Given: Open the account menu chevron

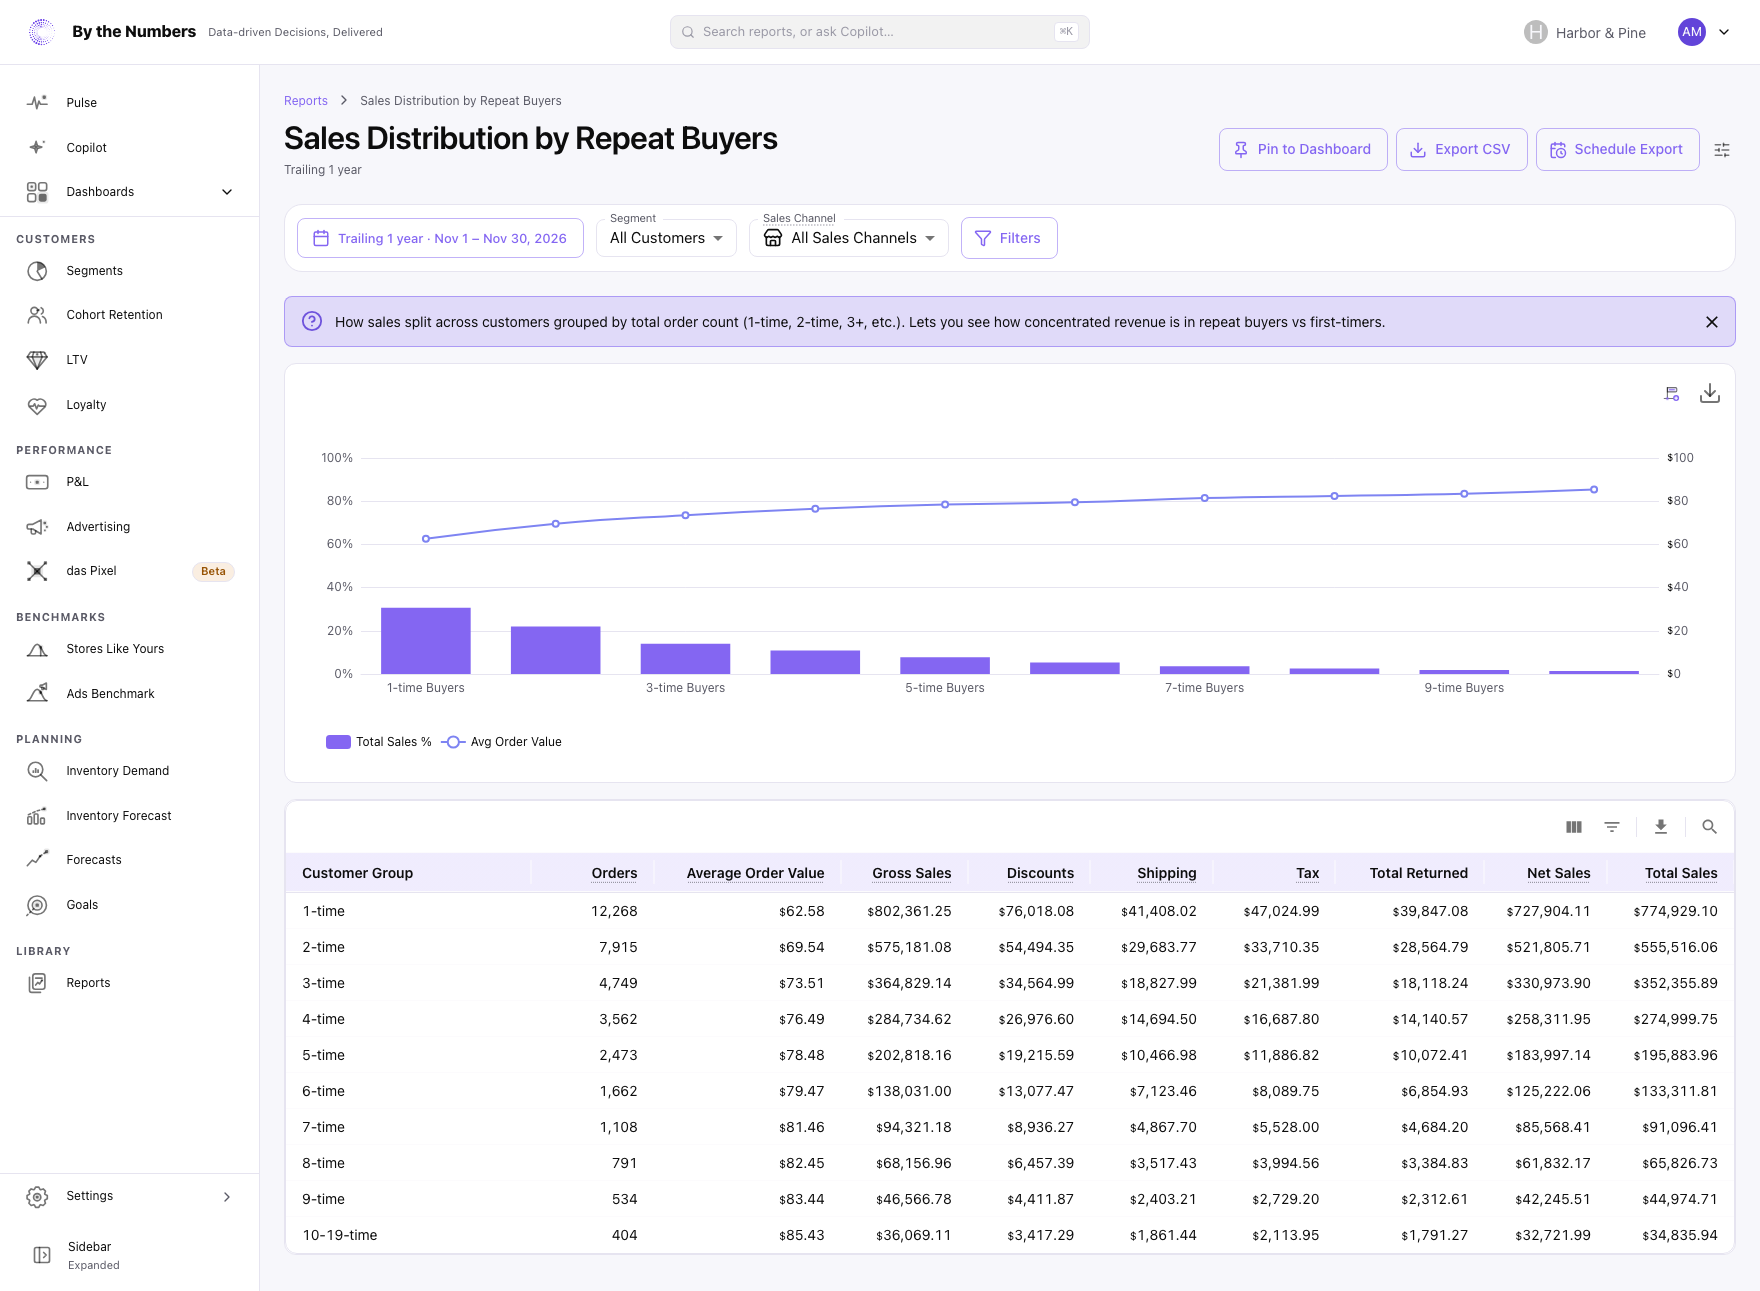Looking at the screenshot, I should pyautogui.click(x=1724, y=32).
